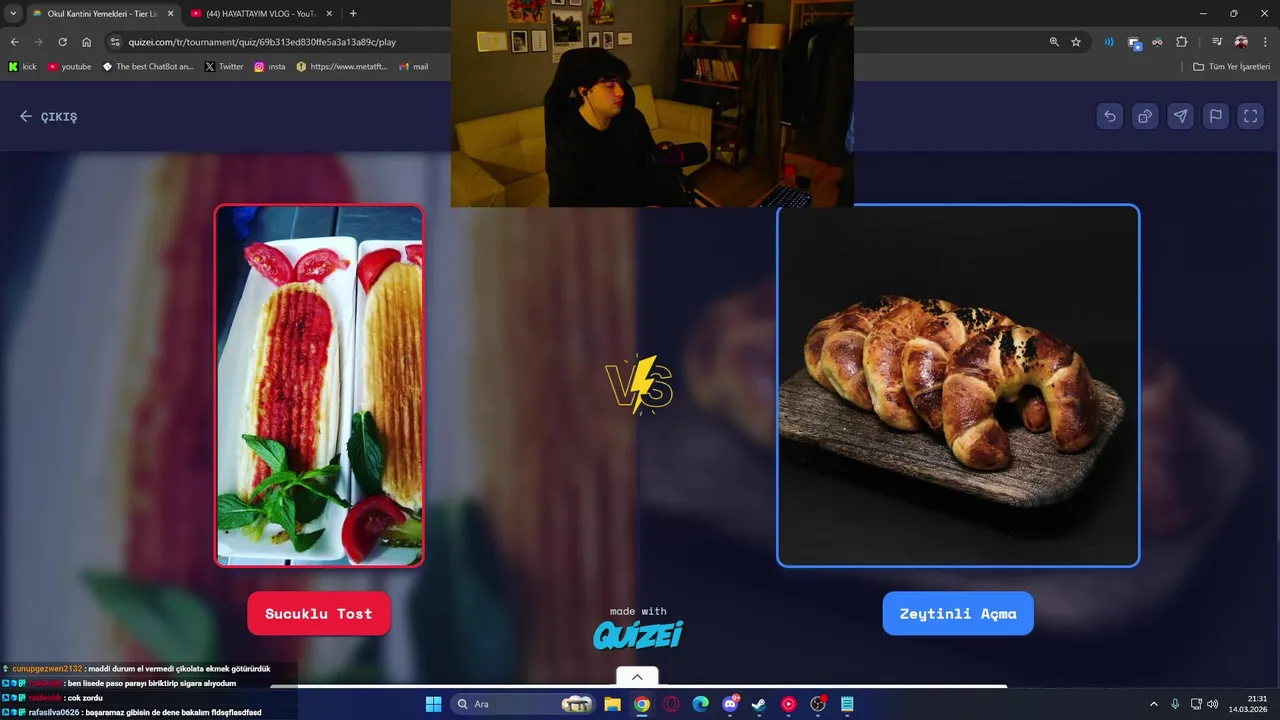Click the zoom magnifier icon in address bar
The width and height of the screenshot is (1280, 720).
[x=1054, y=42]
